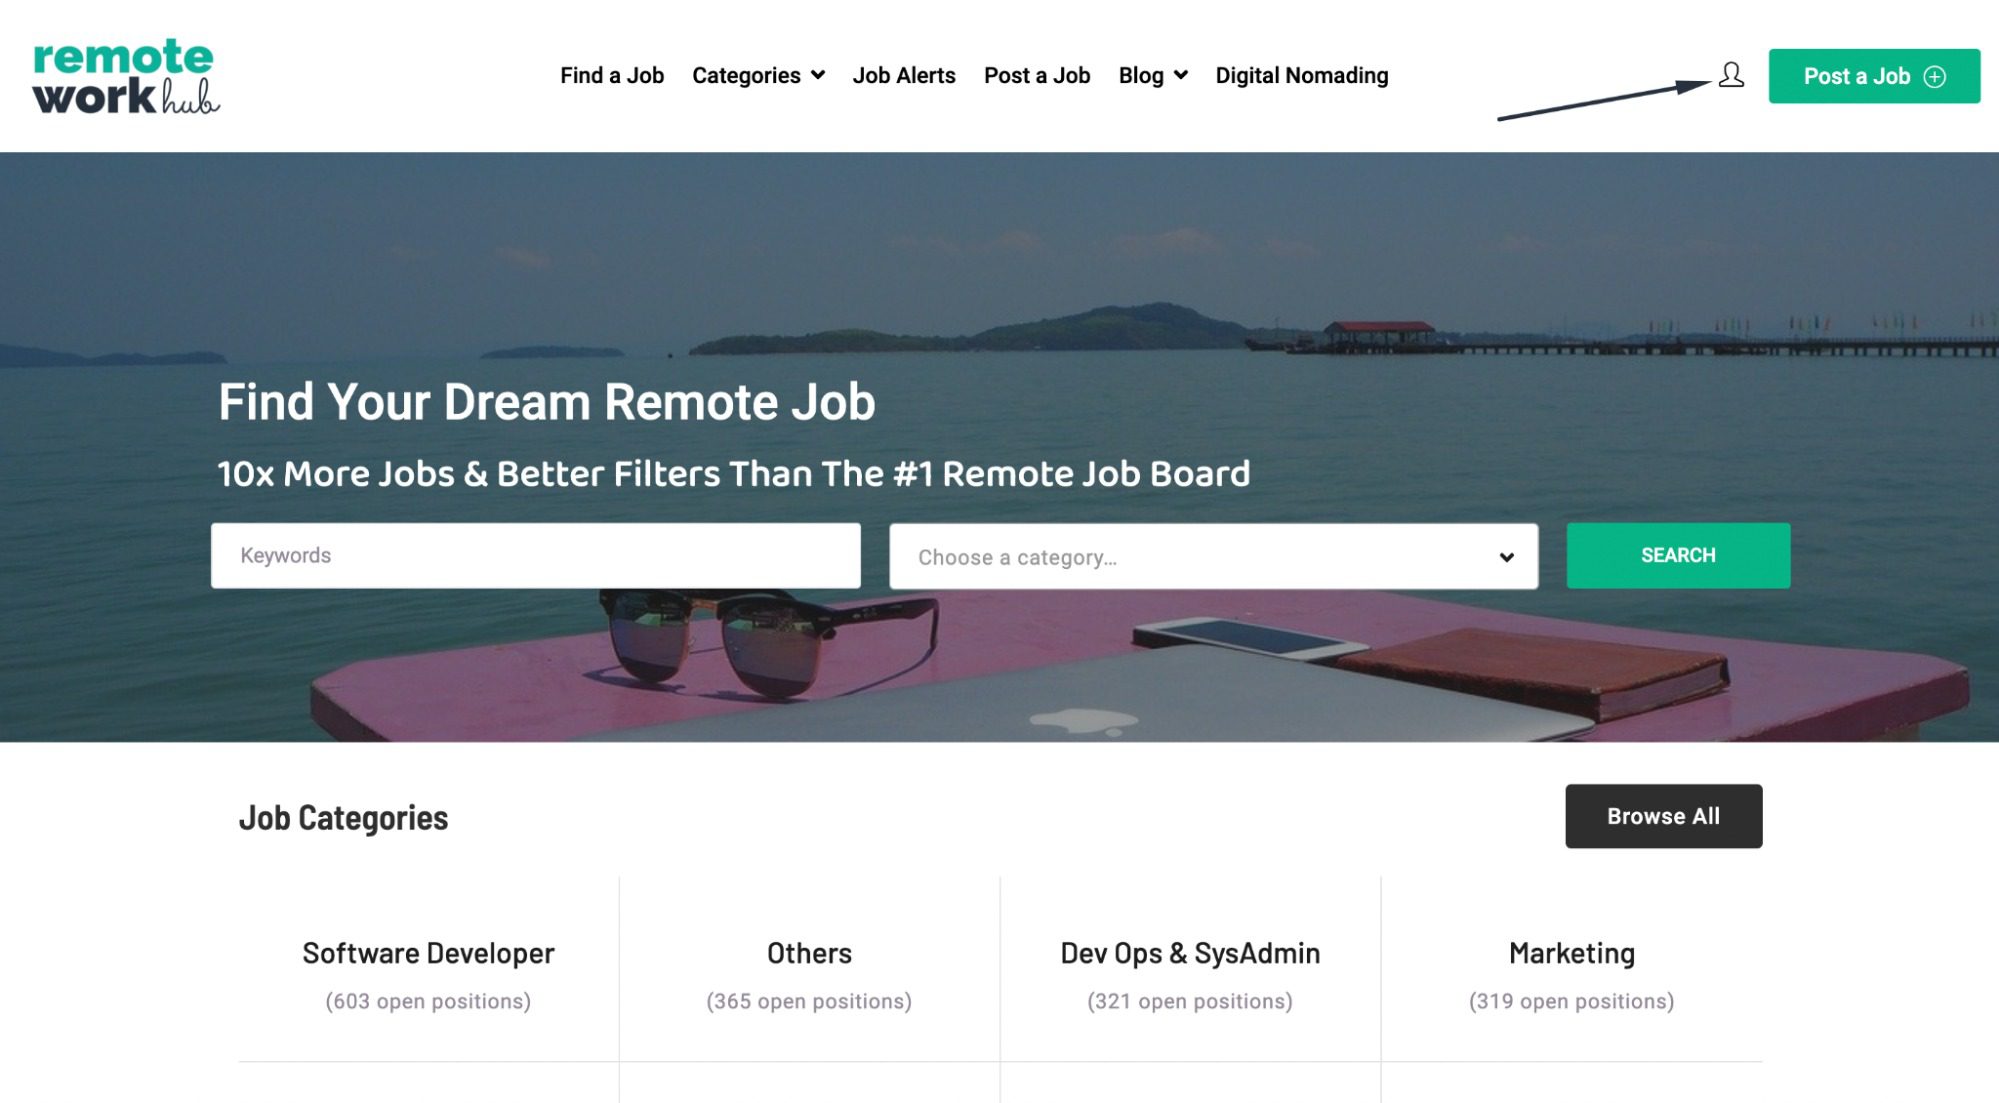Click the plus icon on Post a Job button
Screen dimensions: 1999x1103
1938,75
